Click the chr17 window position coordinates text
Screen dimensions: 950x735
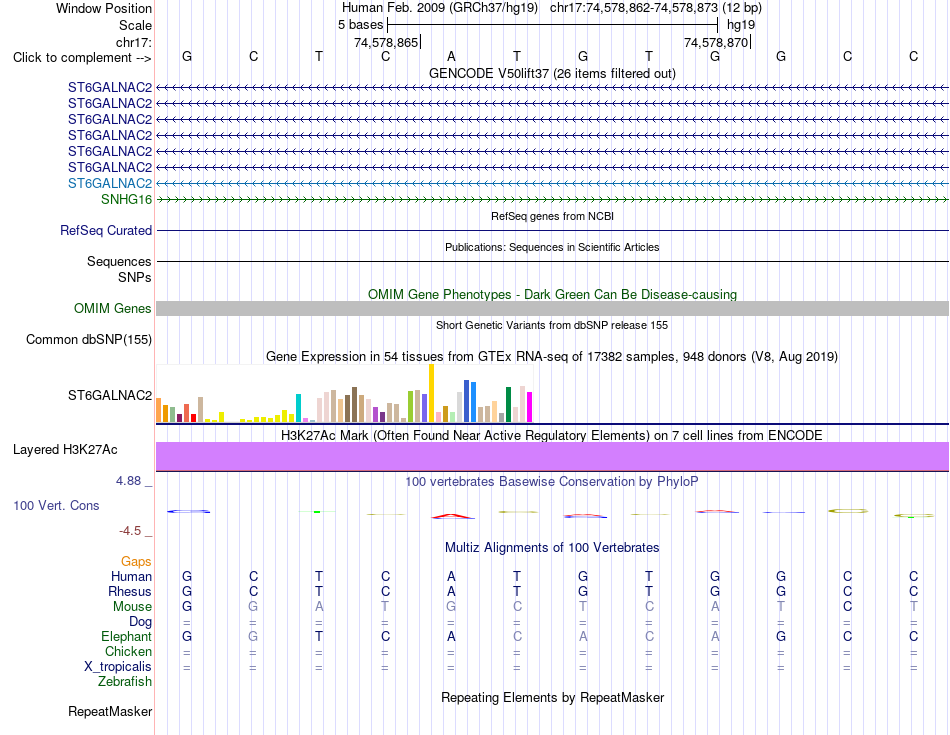pyautogui.click(x=656, y=8)
